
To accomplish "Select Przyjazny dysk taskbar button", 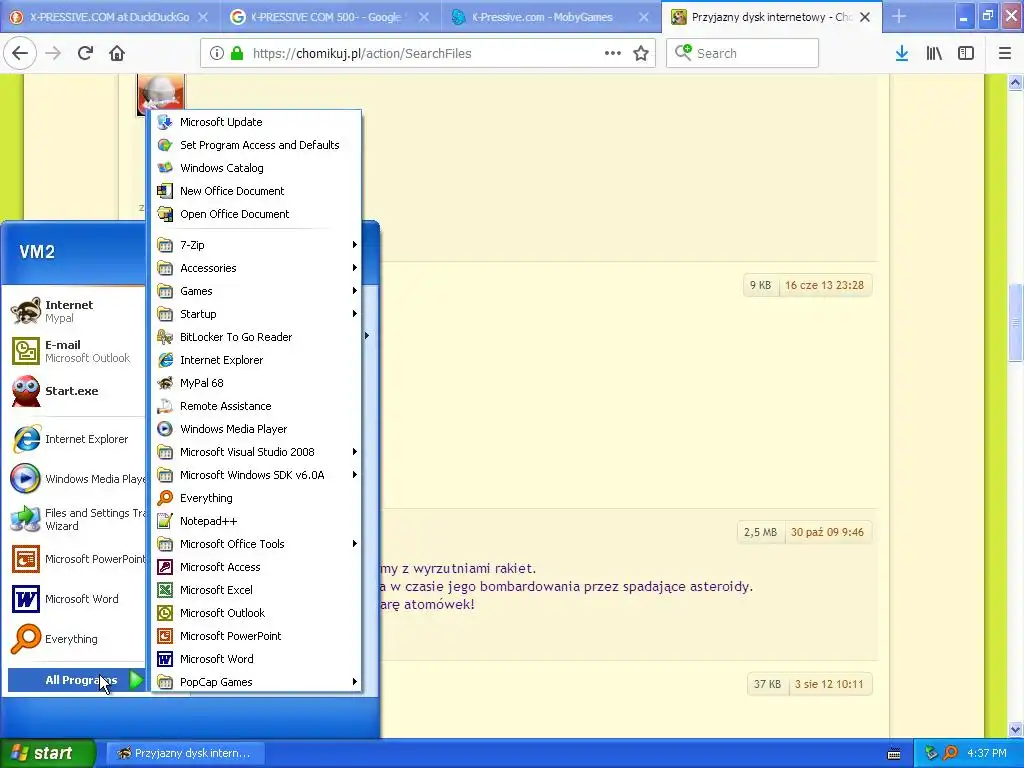I will [x=185, y=753].
